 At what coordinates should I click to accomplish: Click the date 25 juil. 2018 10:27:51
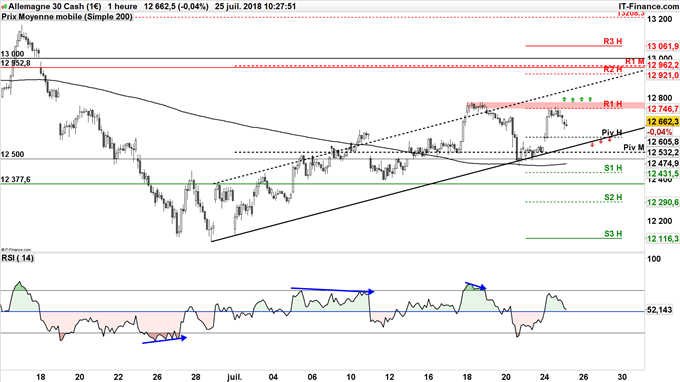[255, 7]
